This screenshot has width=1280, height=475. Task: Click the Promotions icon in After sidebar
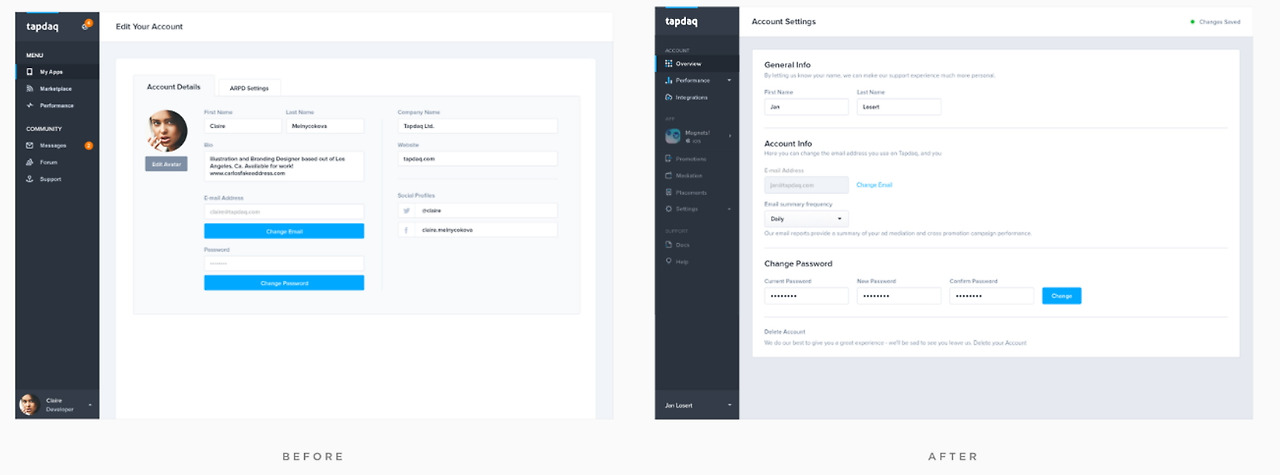(669, 158)
